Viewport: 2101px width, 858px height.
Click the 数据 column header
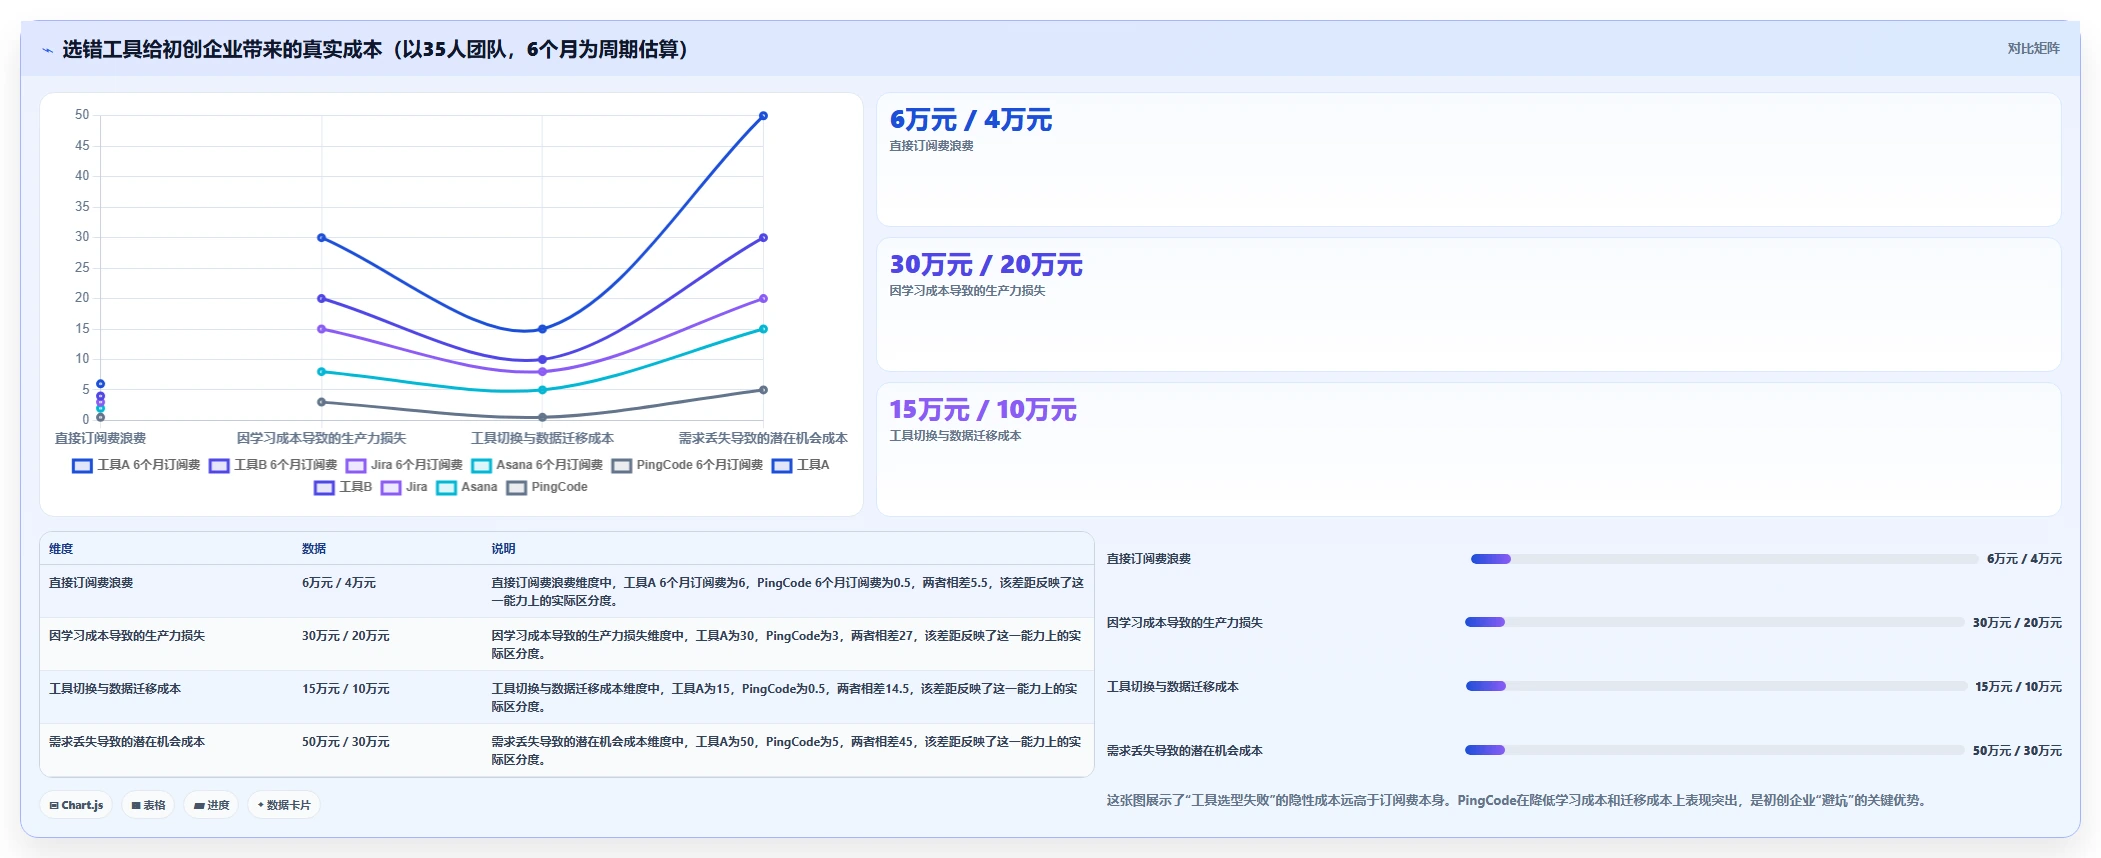point(314,549)
